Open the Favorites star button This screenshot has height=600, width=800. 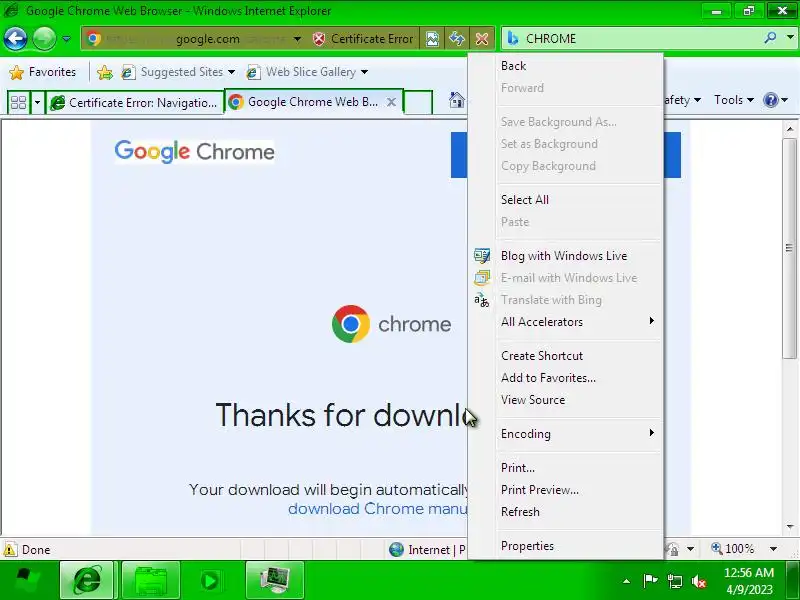click(x=43, y=72)
